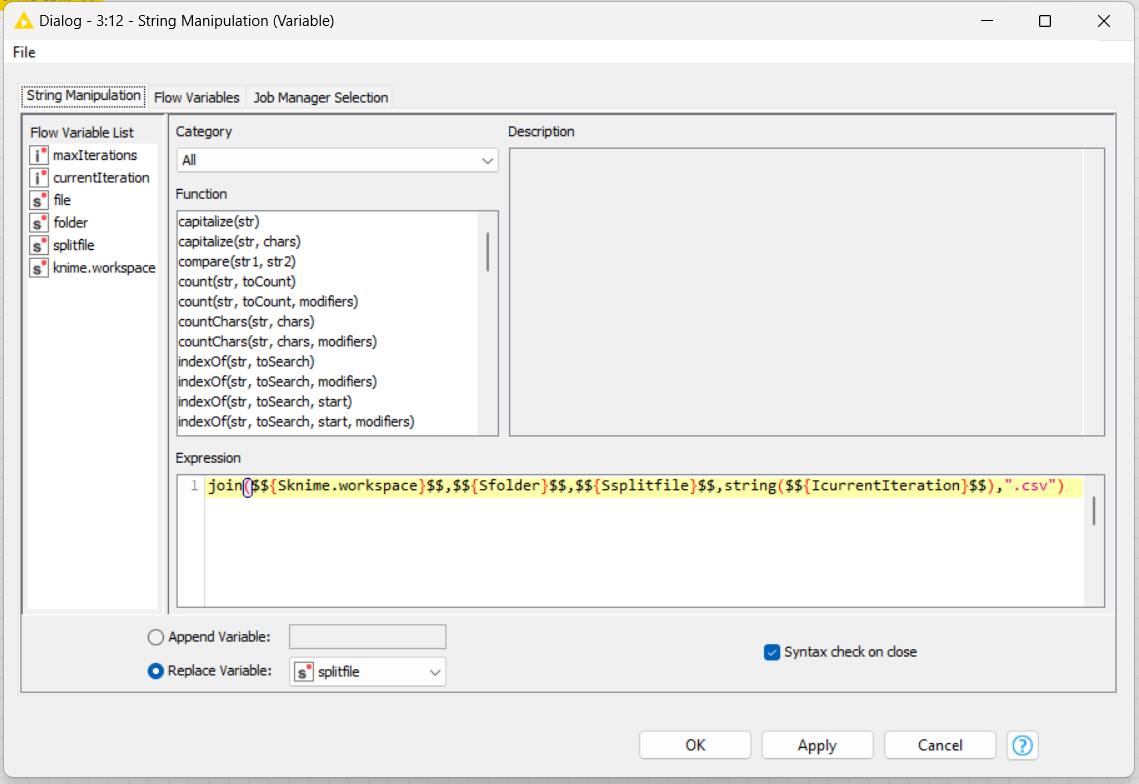
Task: Click the currentIteration integer variable icon
Action: [x=39, y=178]
